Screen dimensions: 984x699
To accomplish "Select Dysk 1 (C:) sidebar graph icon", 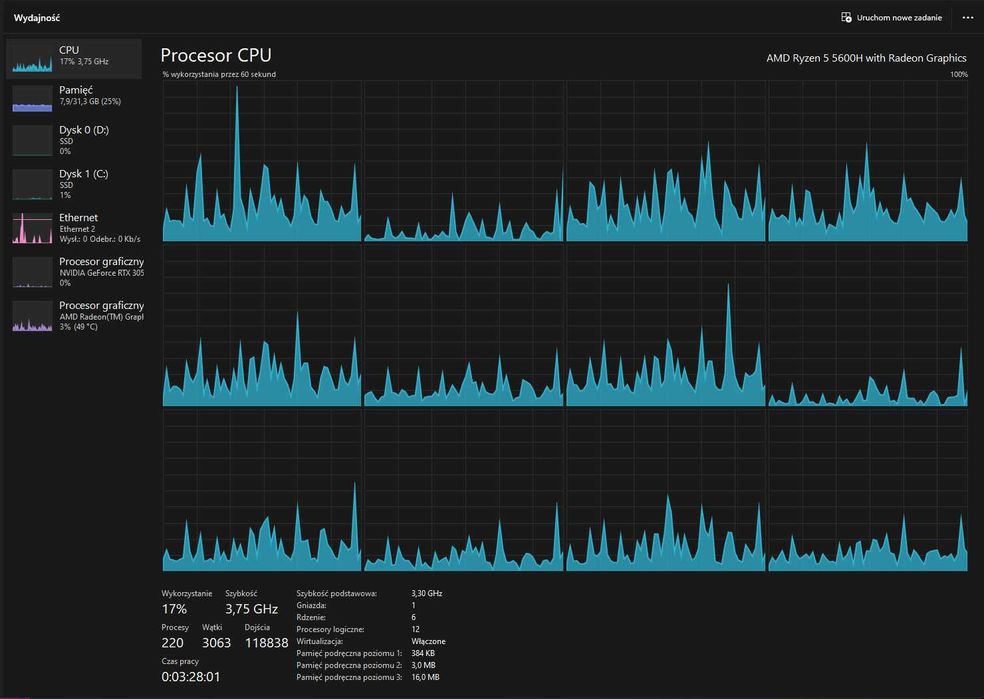I will coord(32,184).
